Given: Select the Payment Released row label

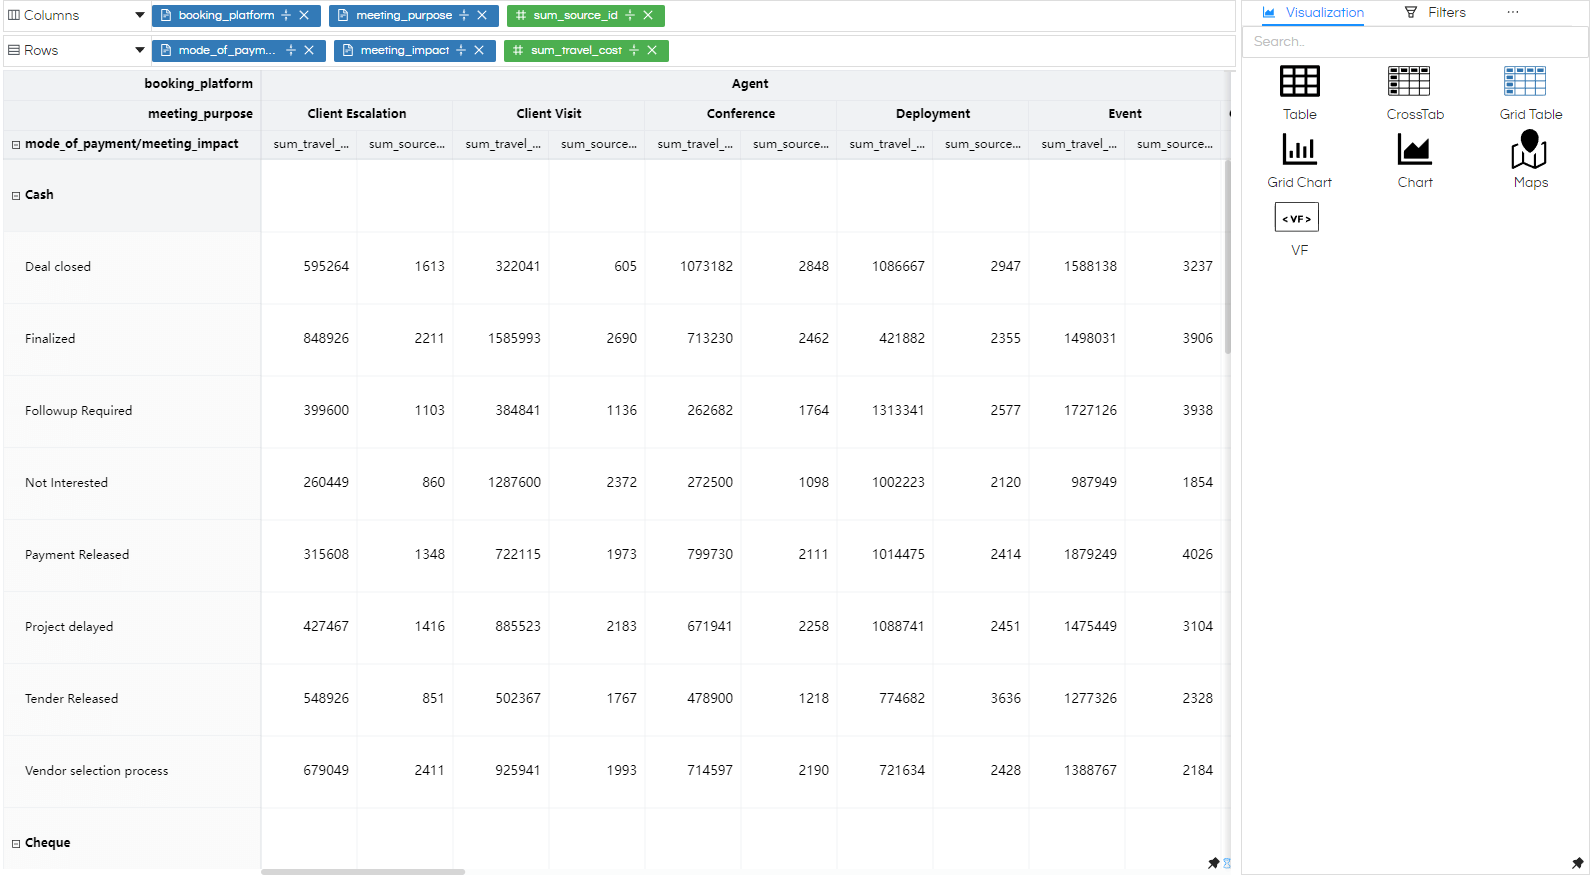Looking at the screenshot, I should pyautogui.click(x=77, y=555).
